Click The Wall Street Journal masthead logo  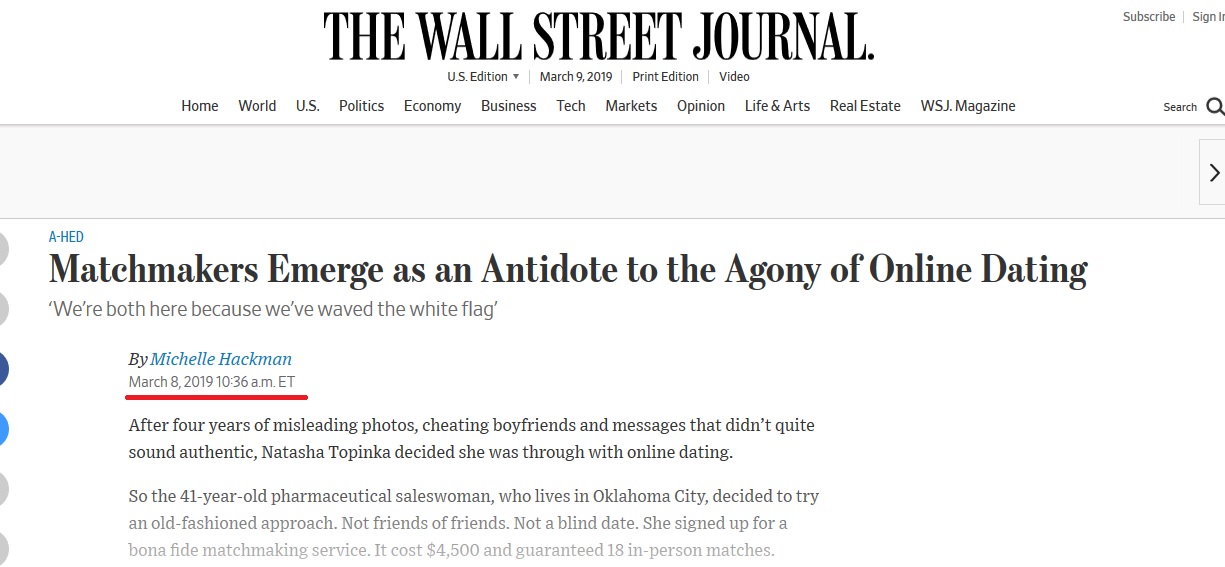pos(598,38)
